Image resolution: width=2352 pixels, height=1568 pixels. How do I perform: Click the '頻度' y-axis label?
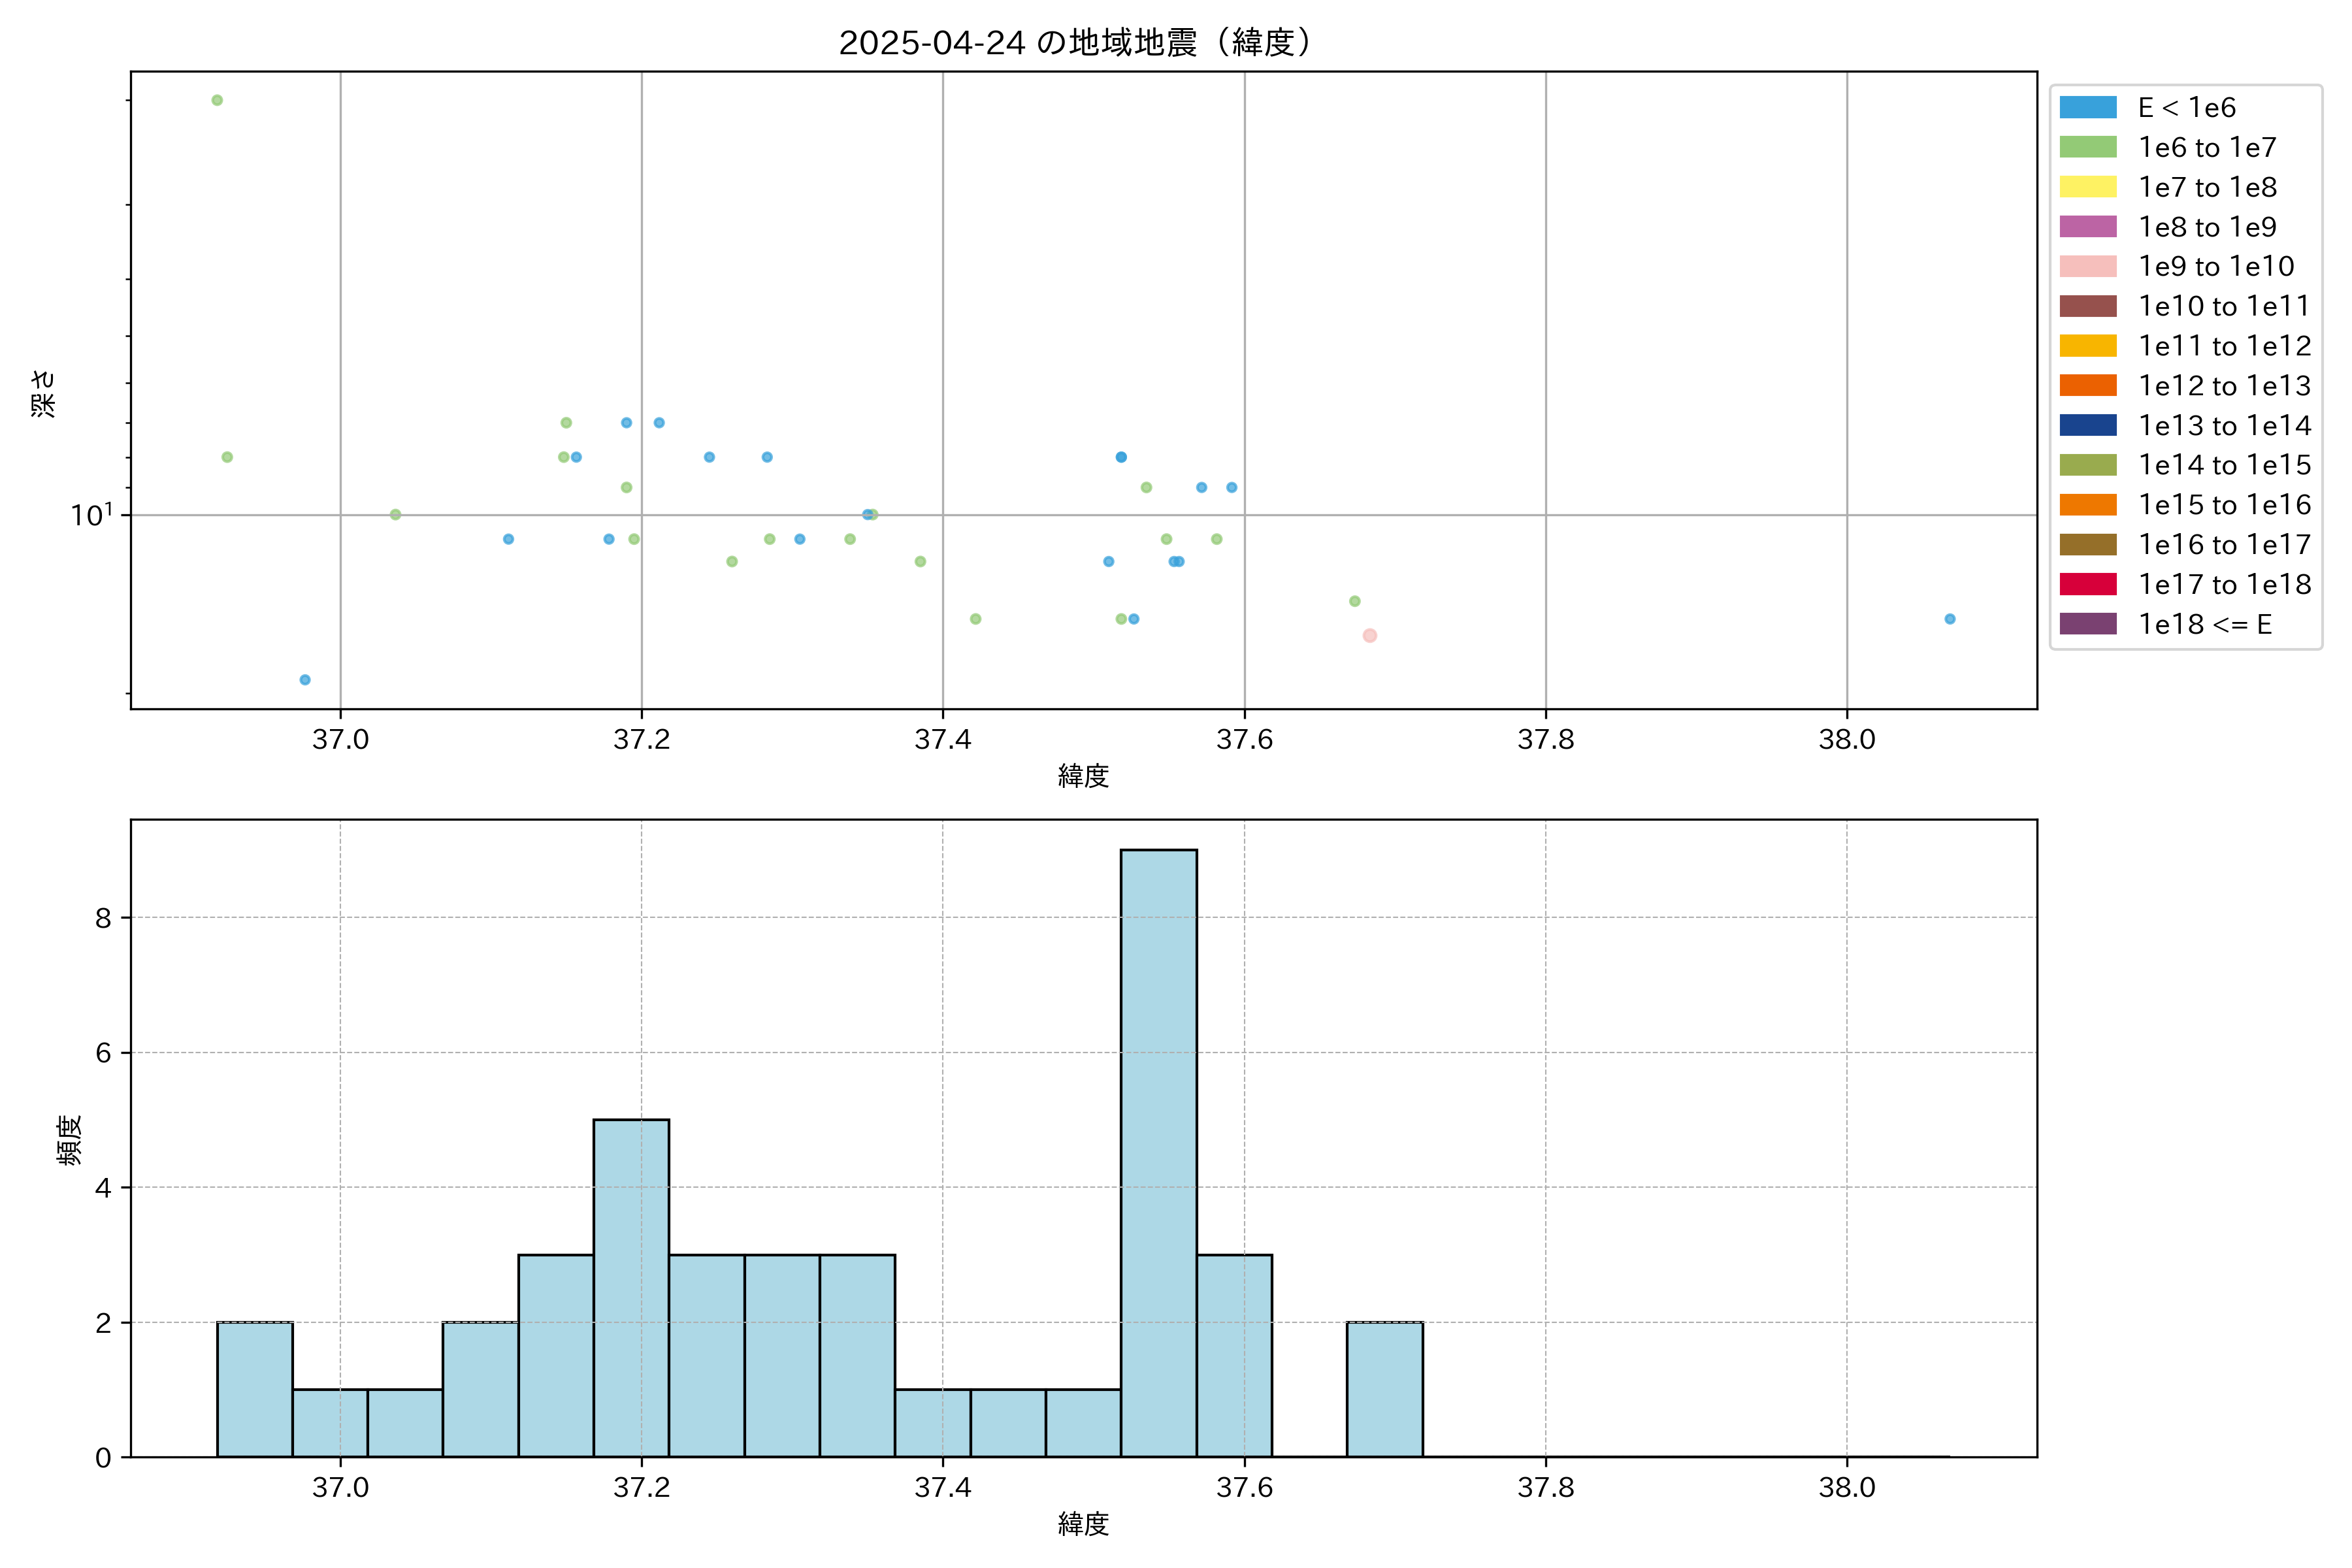coord(69,1140)
